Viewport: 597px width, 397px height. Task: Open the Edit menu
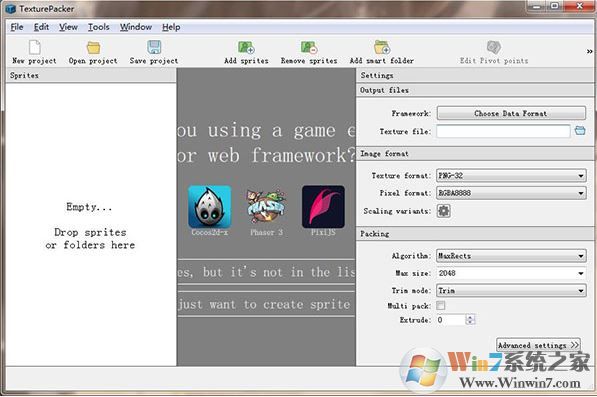coord(41,27)
